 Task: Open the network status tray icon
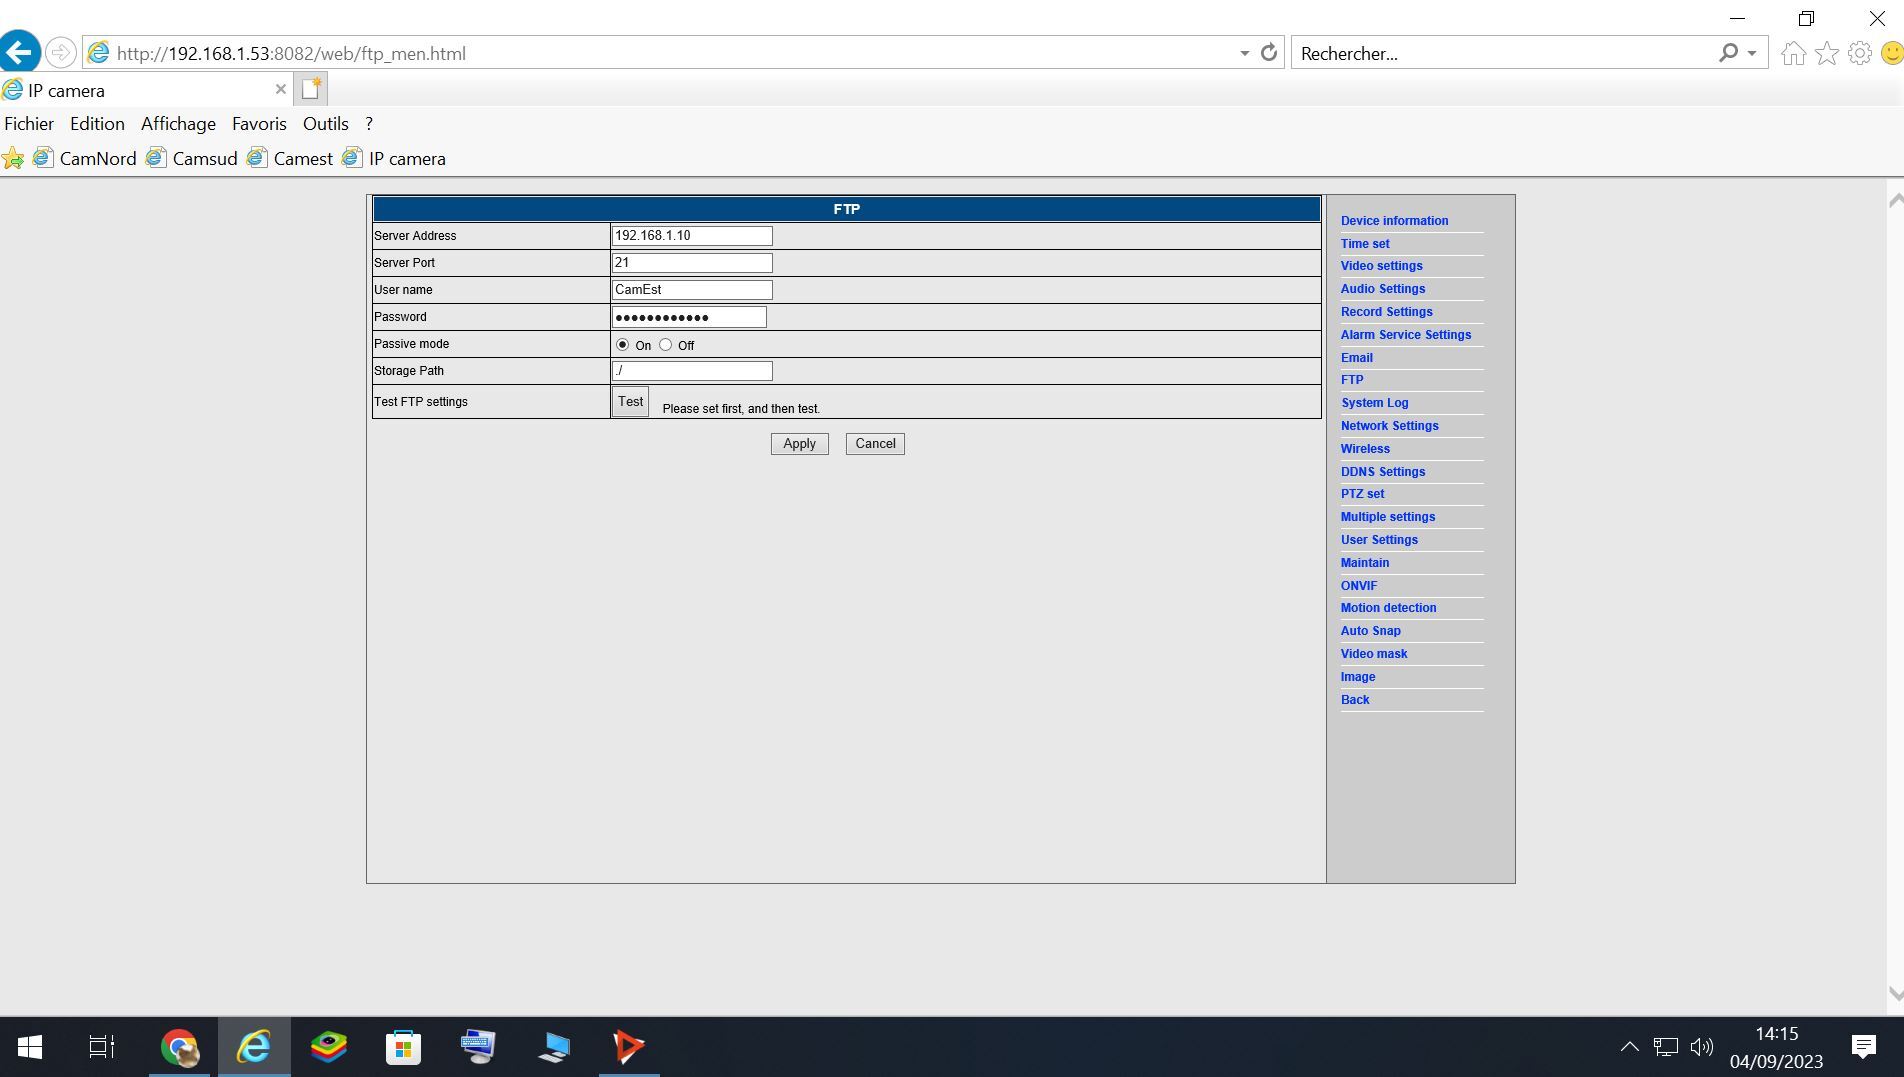click(x=1665, y=1047)
